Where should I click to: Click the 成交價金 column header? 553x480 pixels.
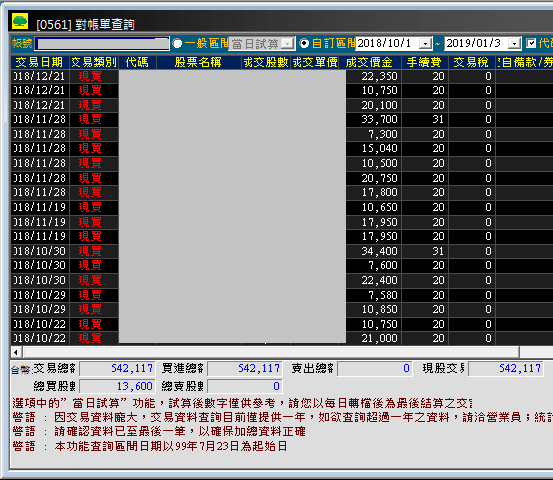point(370,62)
